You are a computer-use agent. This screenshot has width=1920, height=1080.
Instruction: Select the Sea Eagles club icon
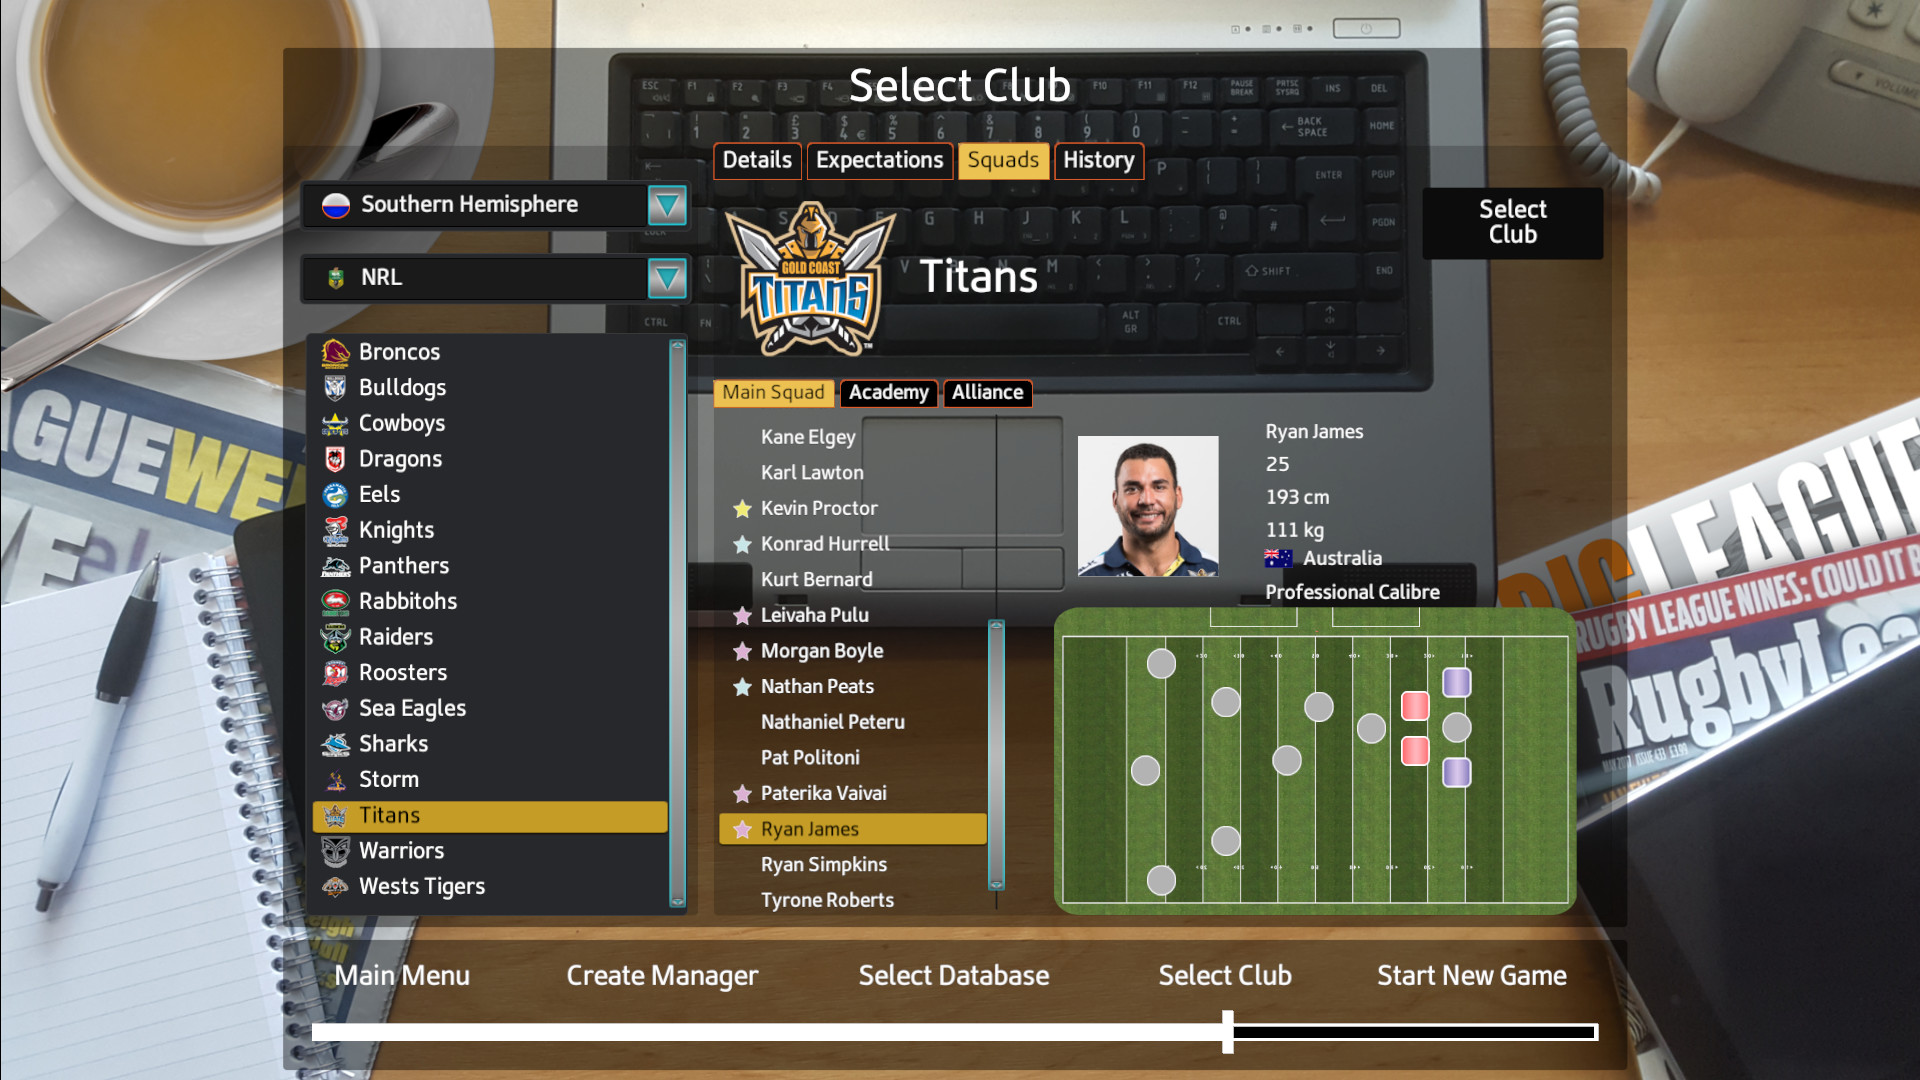(x=335, y=708)
